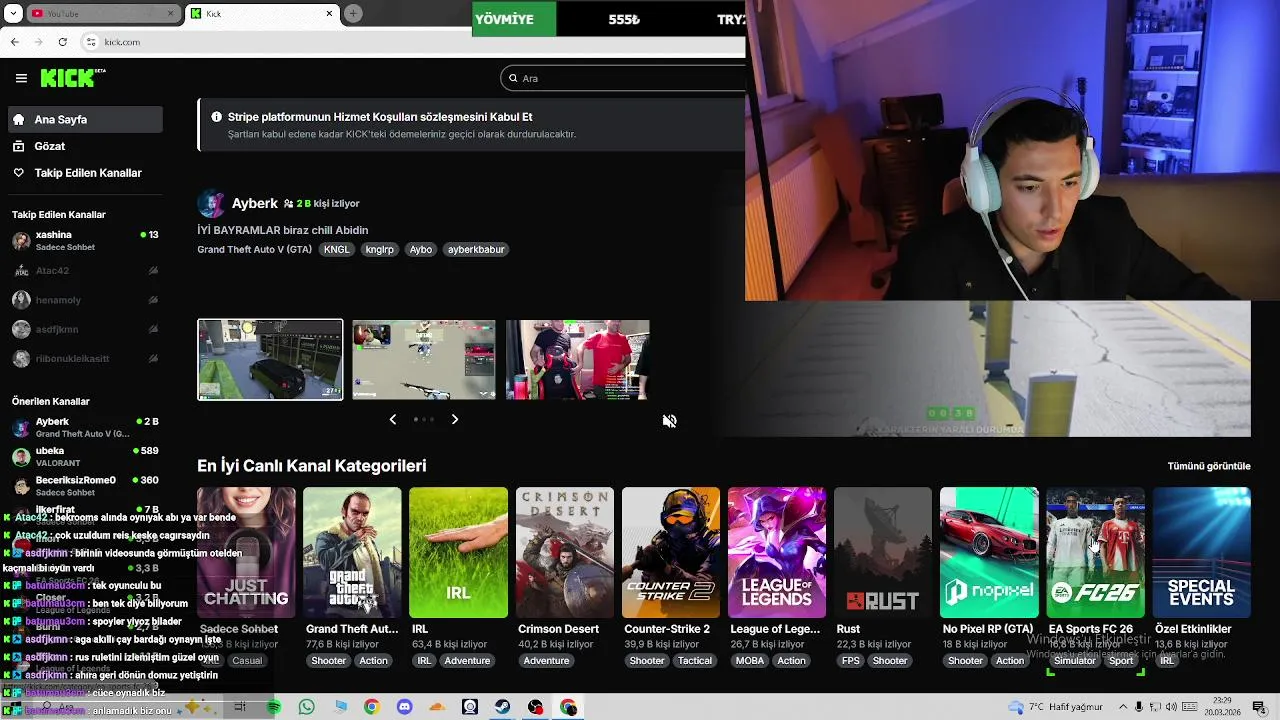Open League of Legends category card
This screenshot has height=720, width=1280.
[x=777, y=552]
